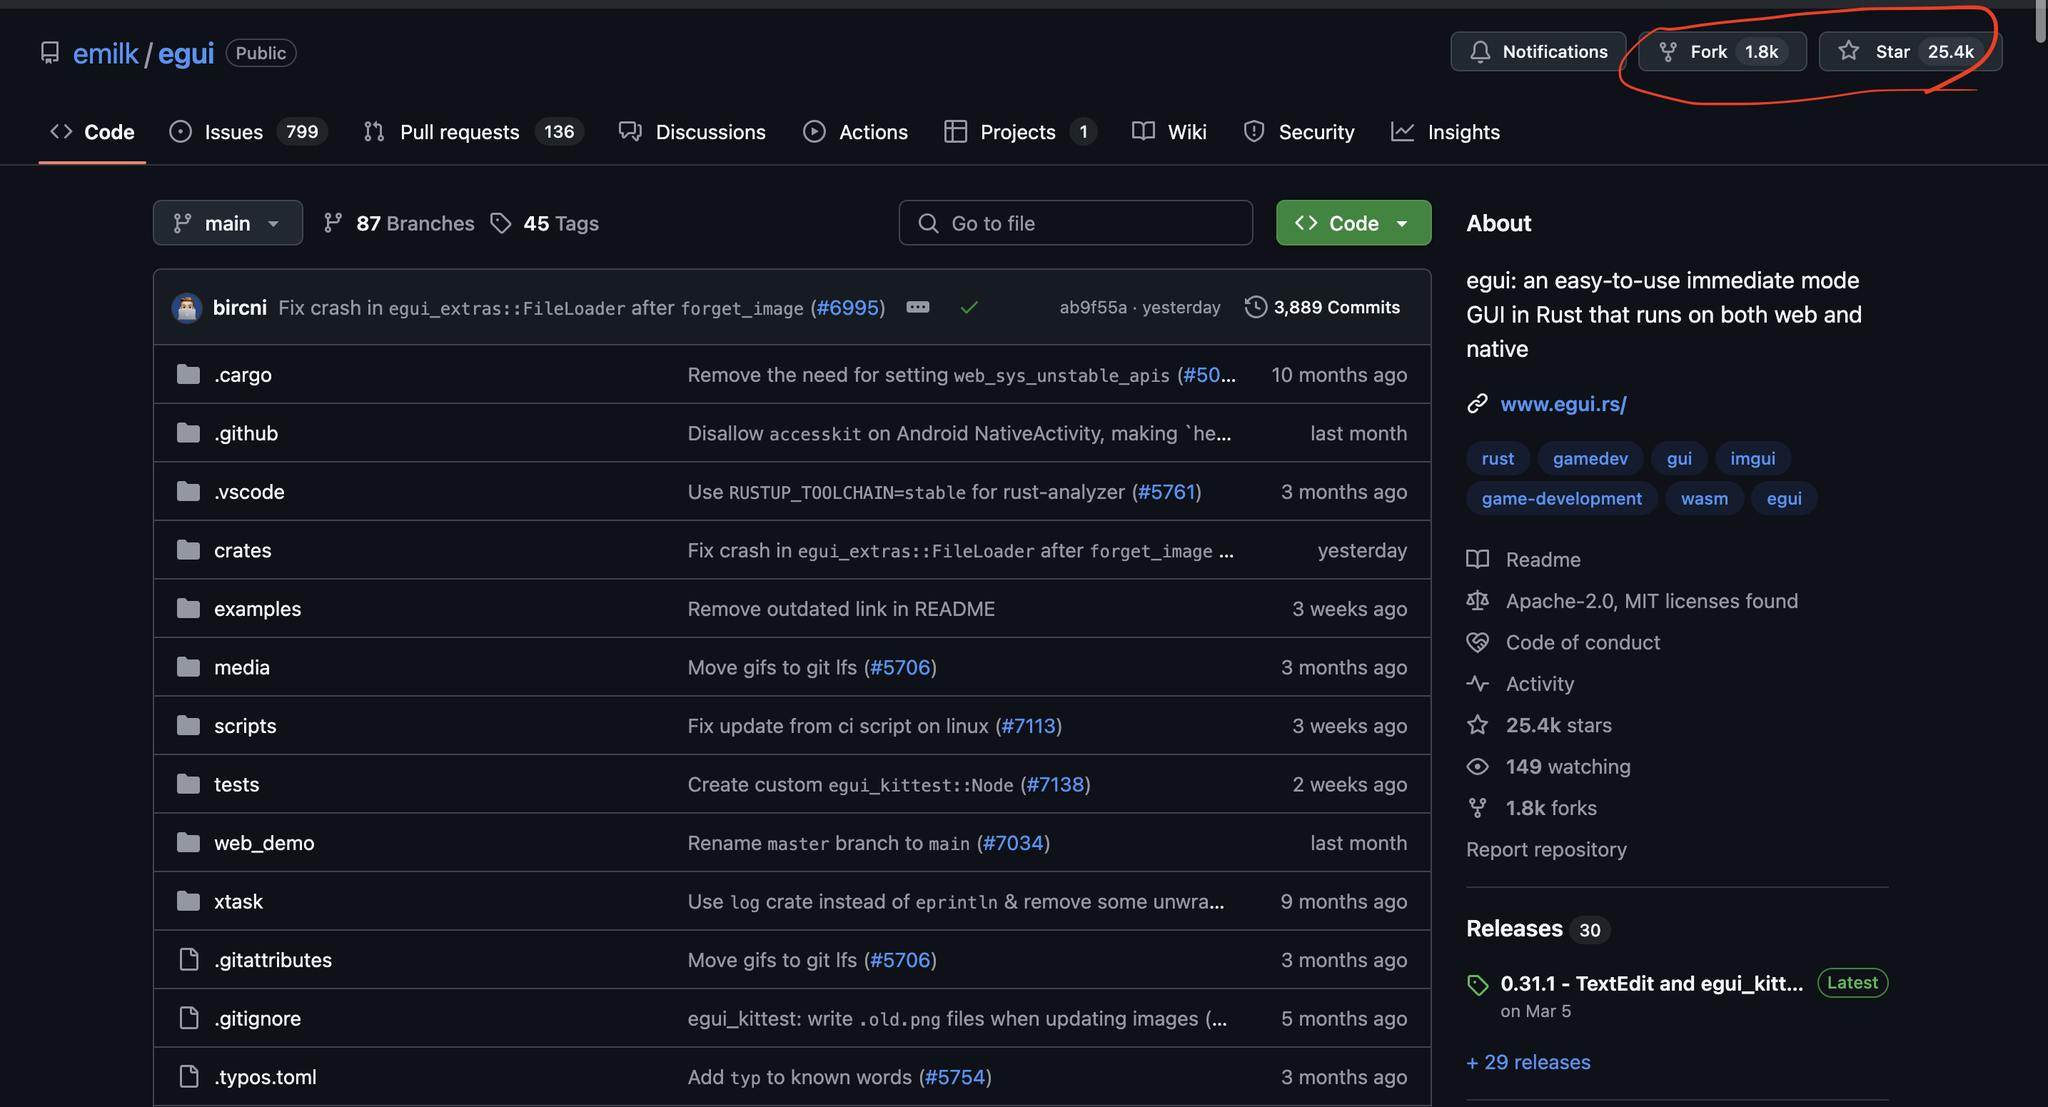Open the green Code dropdown button

[1354, 223]
